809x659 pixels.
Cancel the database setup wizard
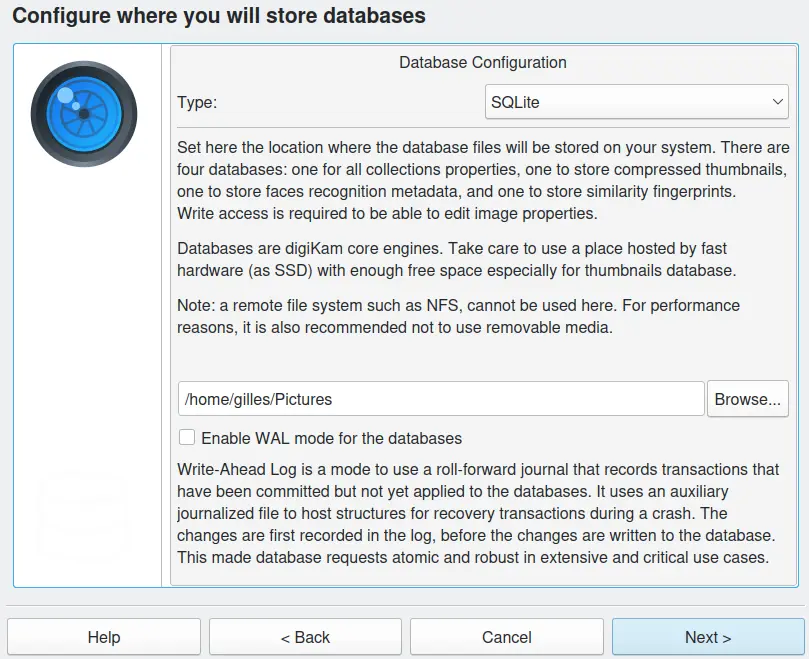pyautogui.click(x=506, y=637)
